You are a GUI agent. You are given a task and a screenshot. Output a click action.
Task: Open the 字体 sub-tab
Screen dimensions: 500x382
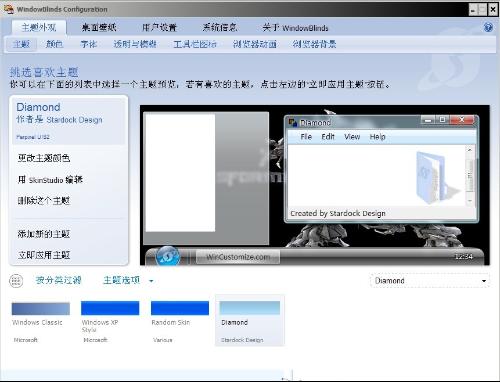[x=88, y=44]
